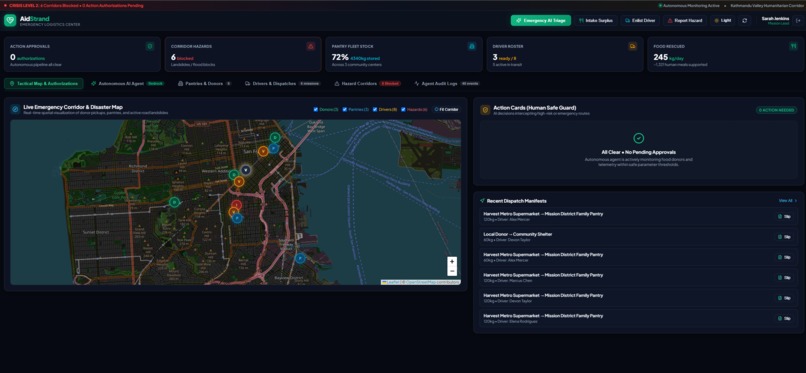
Task: Open the Agent Audit Logs tab
Action: point(446,83)
